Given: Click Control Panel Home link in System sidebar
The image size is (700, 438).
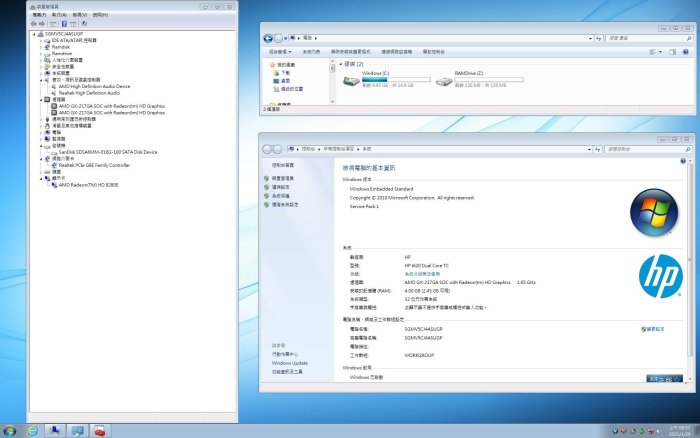Looking at the screenshot, I should click(283, 165).
